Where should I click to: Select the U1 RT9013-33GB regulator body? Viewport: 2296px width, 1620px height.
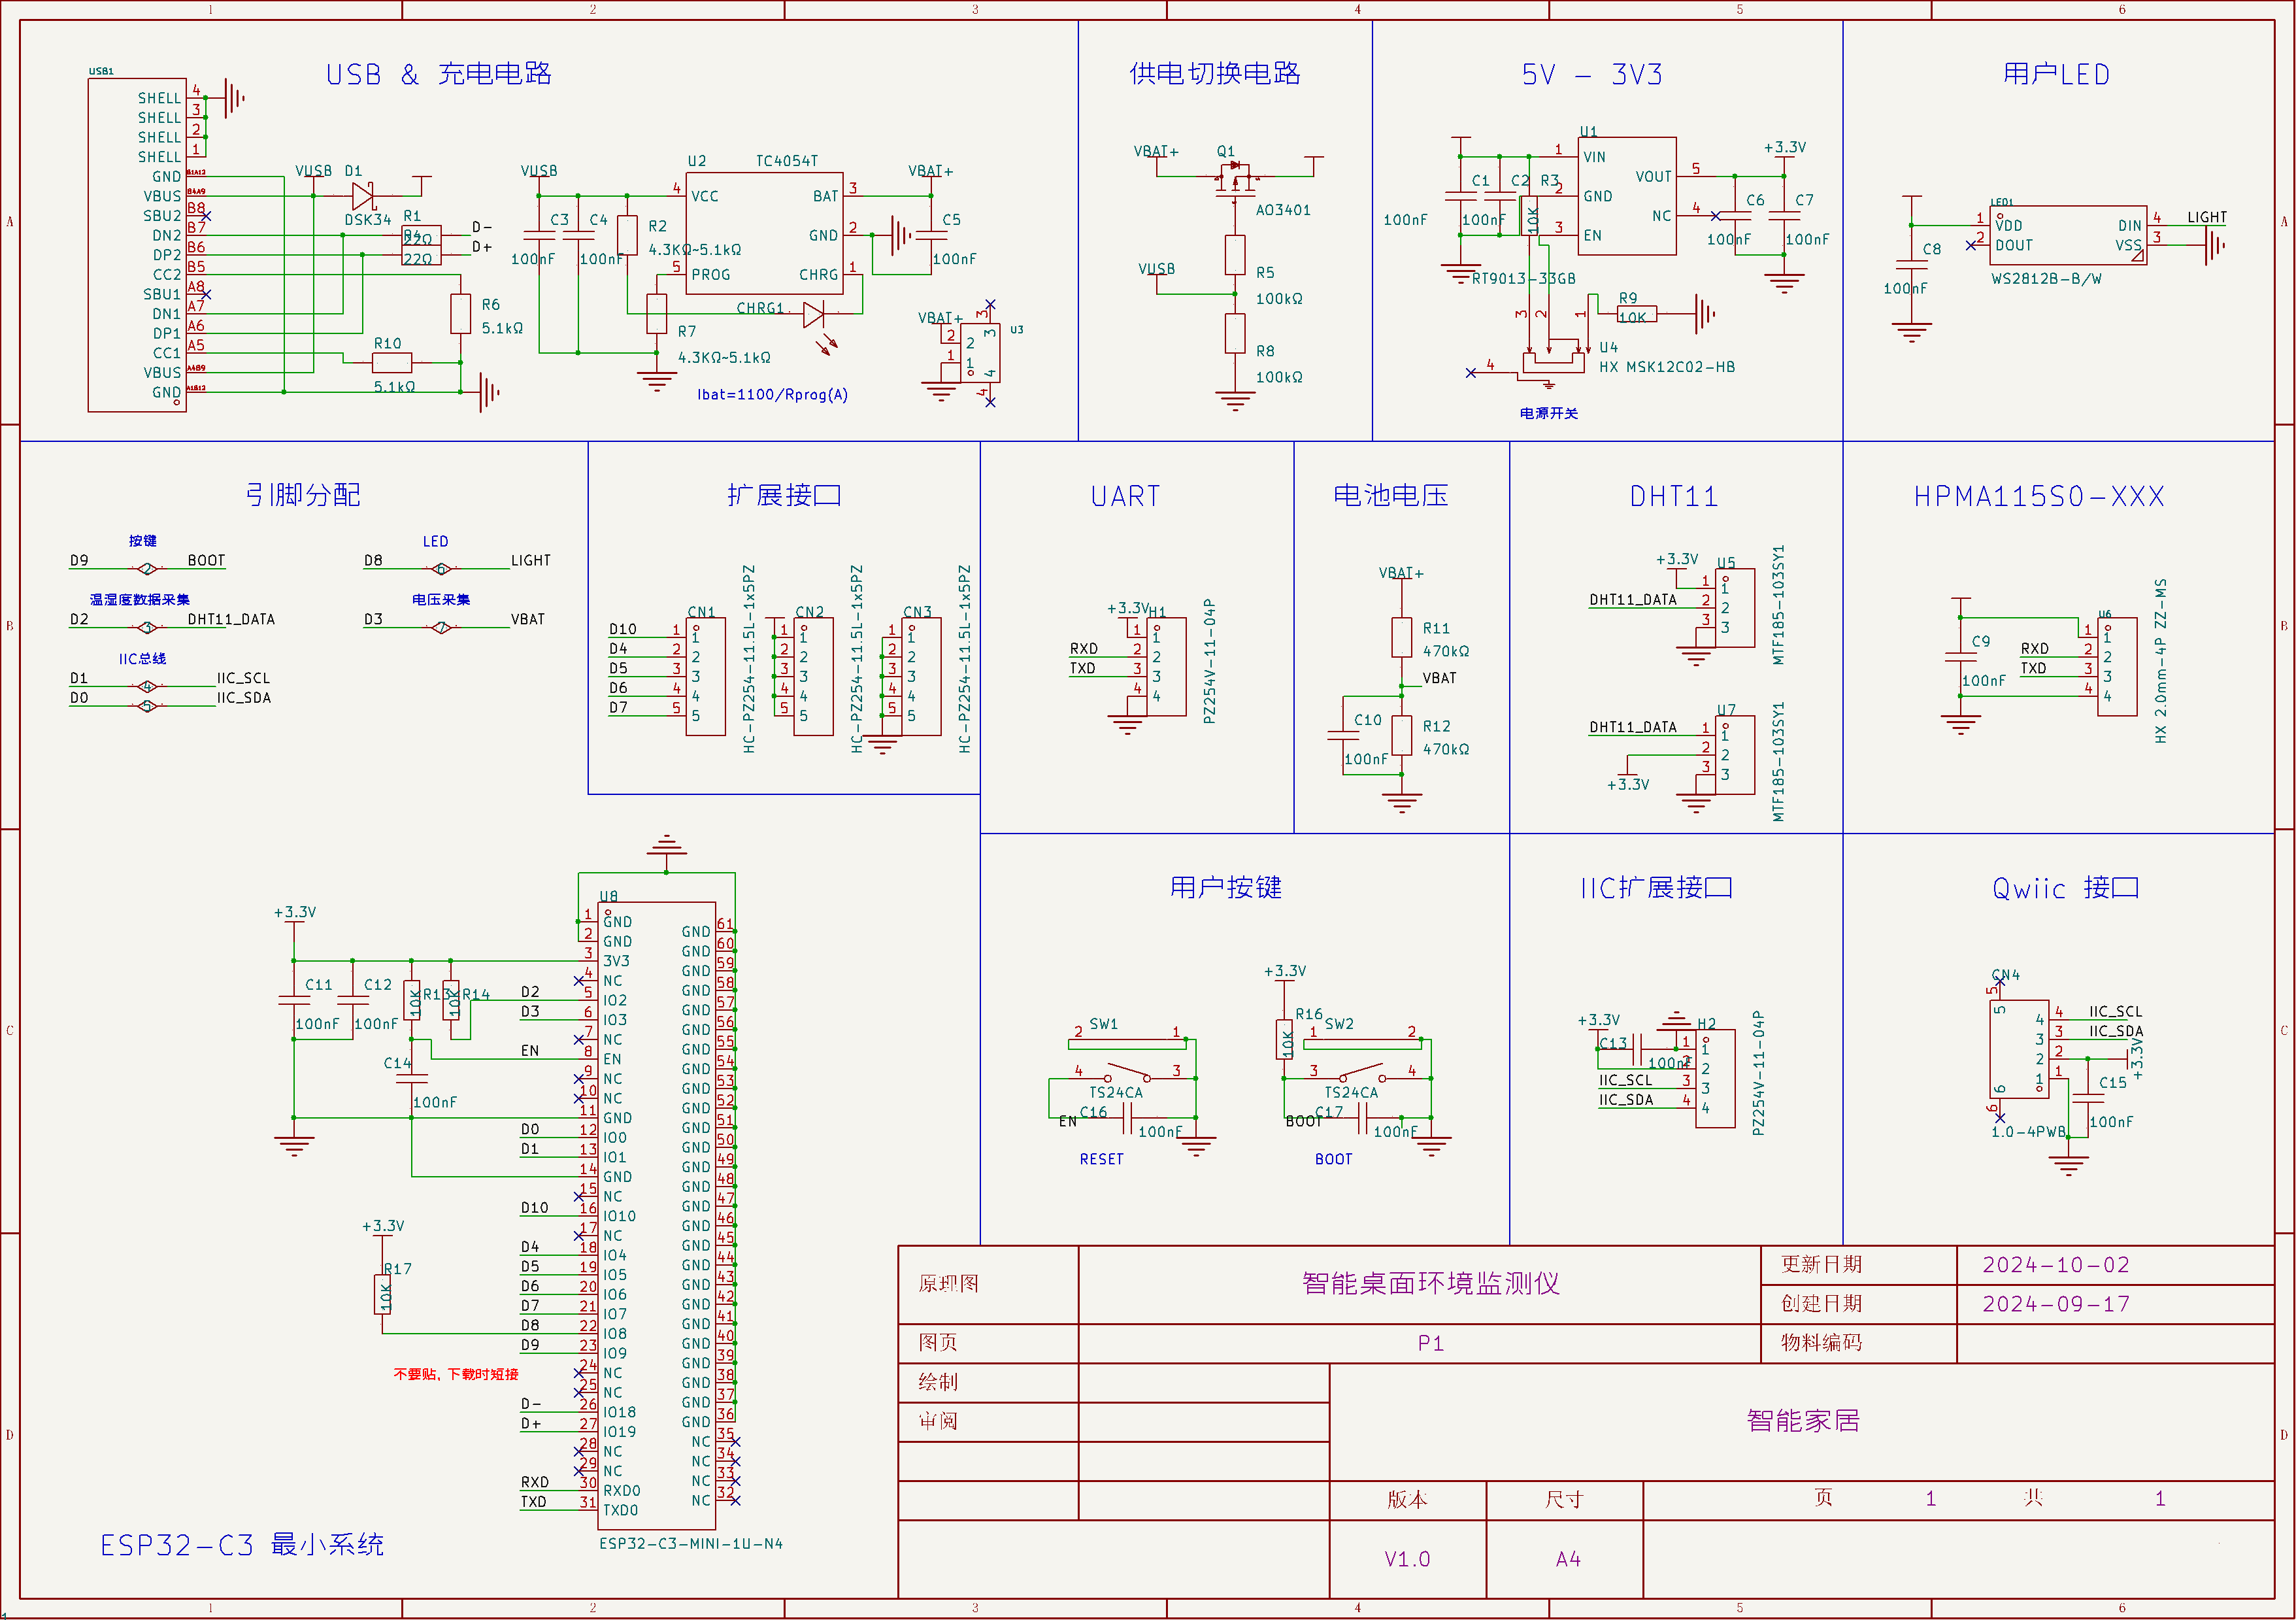coord(1627,196)
